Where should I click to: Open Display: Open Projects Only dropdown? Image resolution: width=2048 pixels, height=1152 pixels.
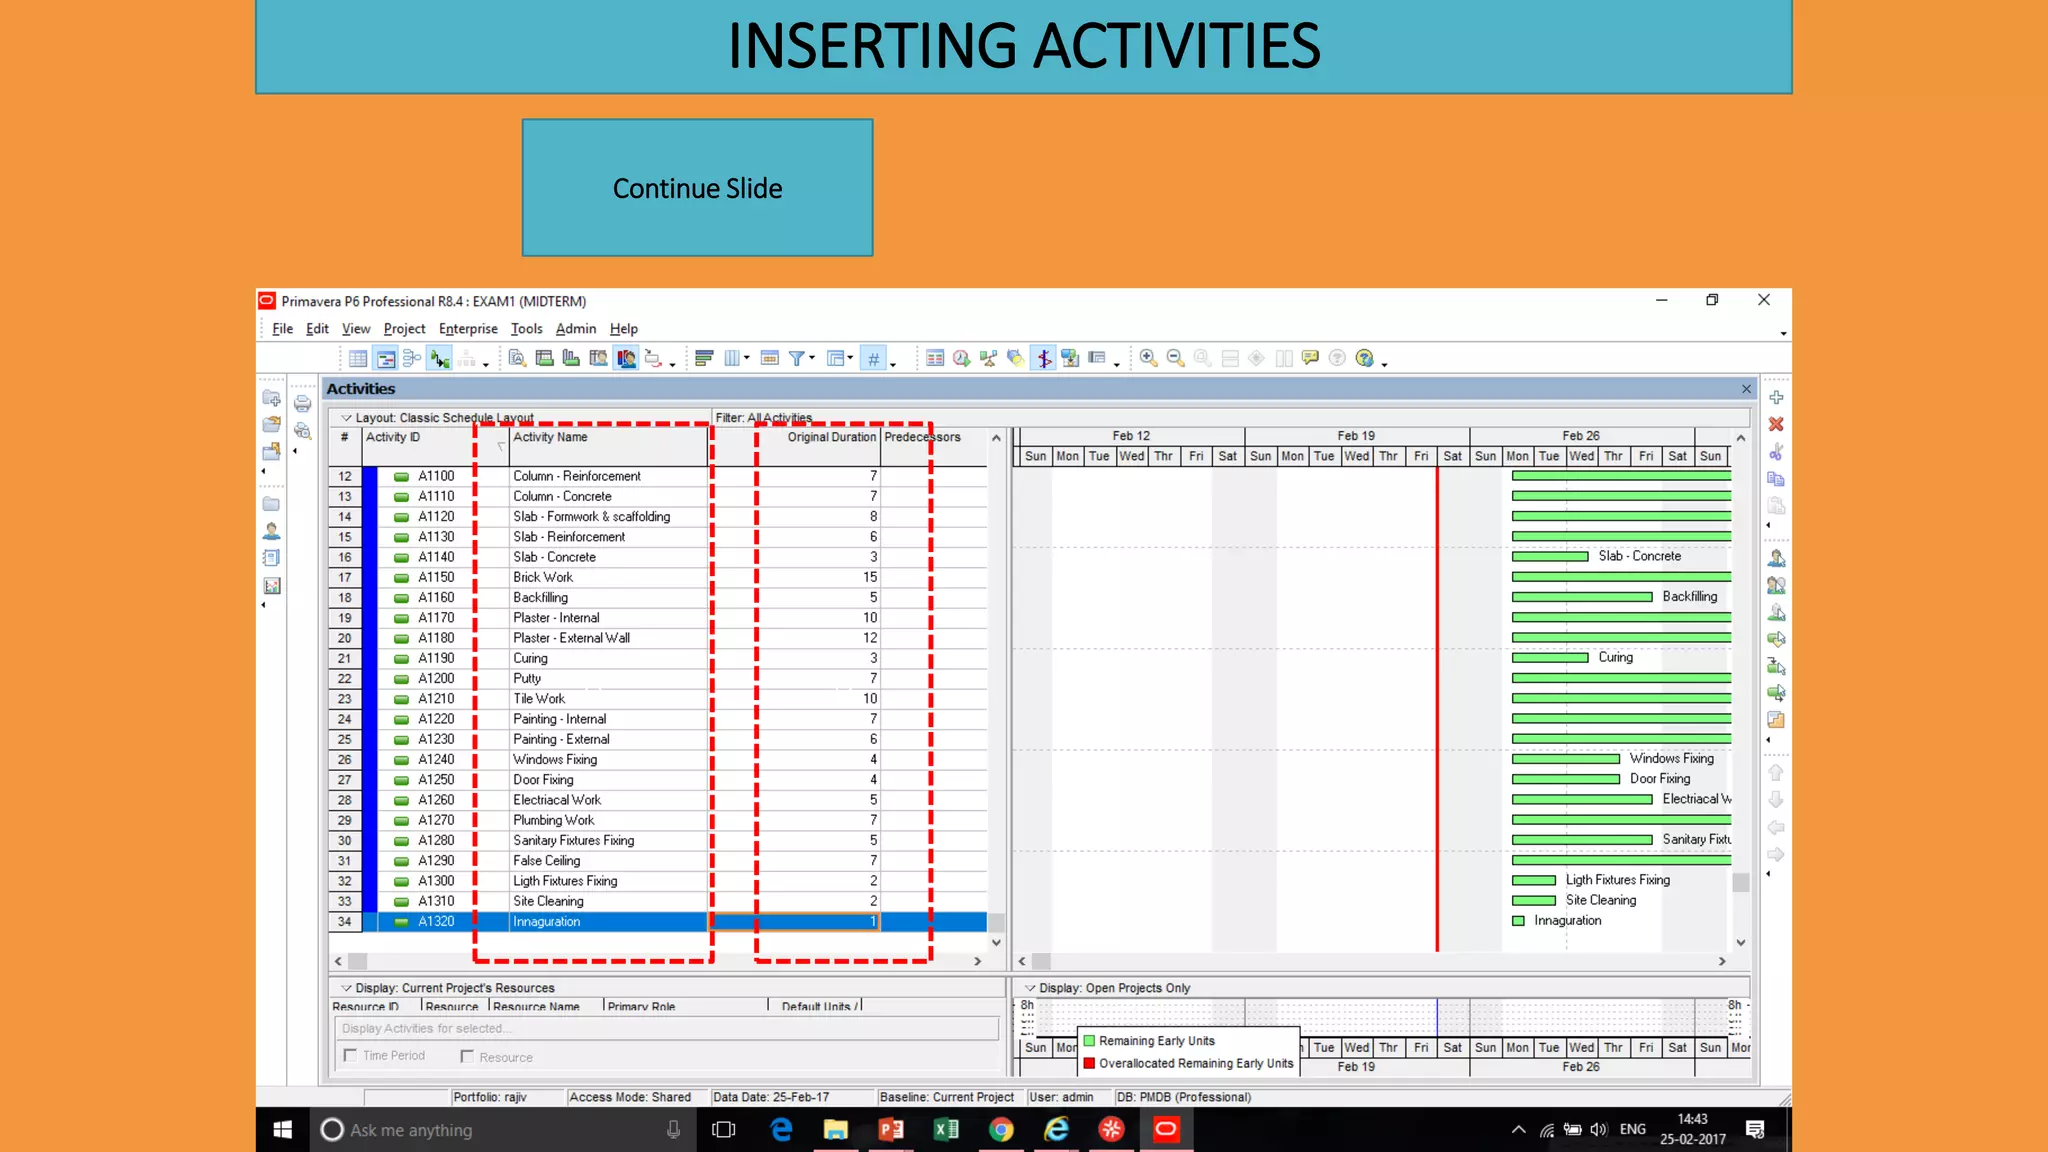(x=1030, y=988)
